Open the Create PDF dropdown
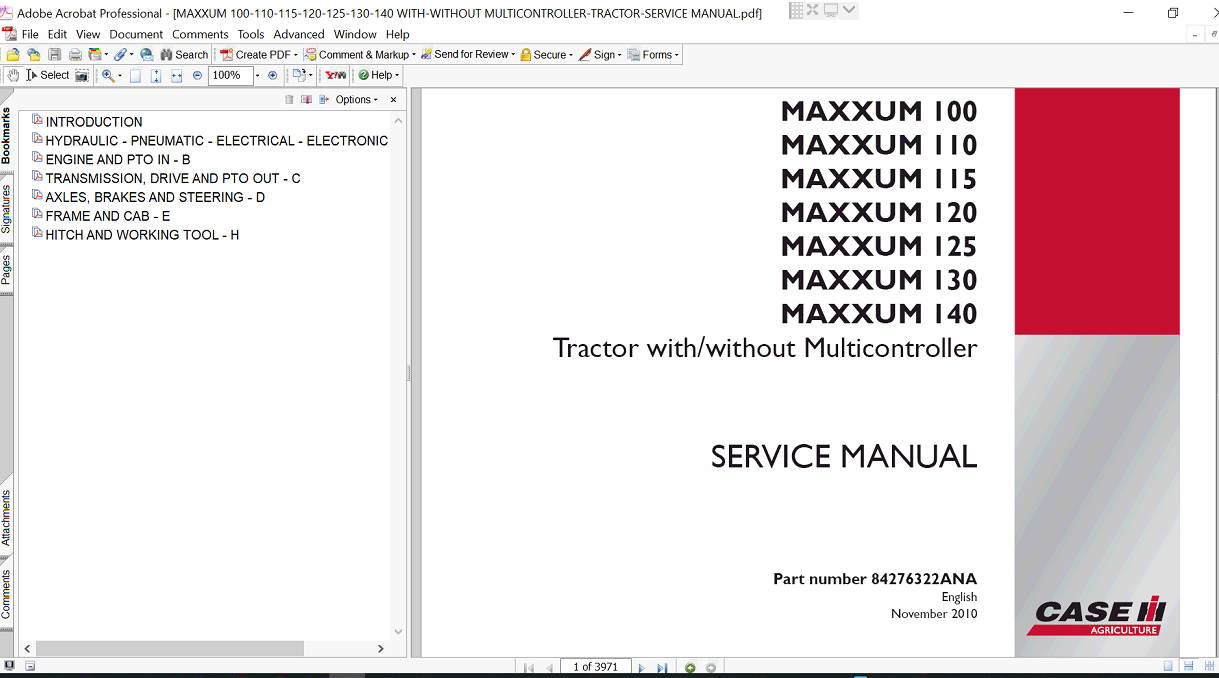Screen dimensions: 1219x678 click(x=259, y=55)
